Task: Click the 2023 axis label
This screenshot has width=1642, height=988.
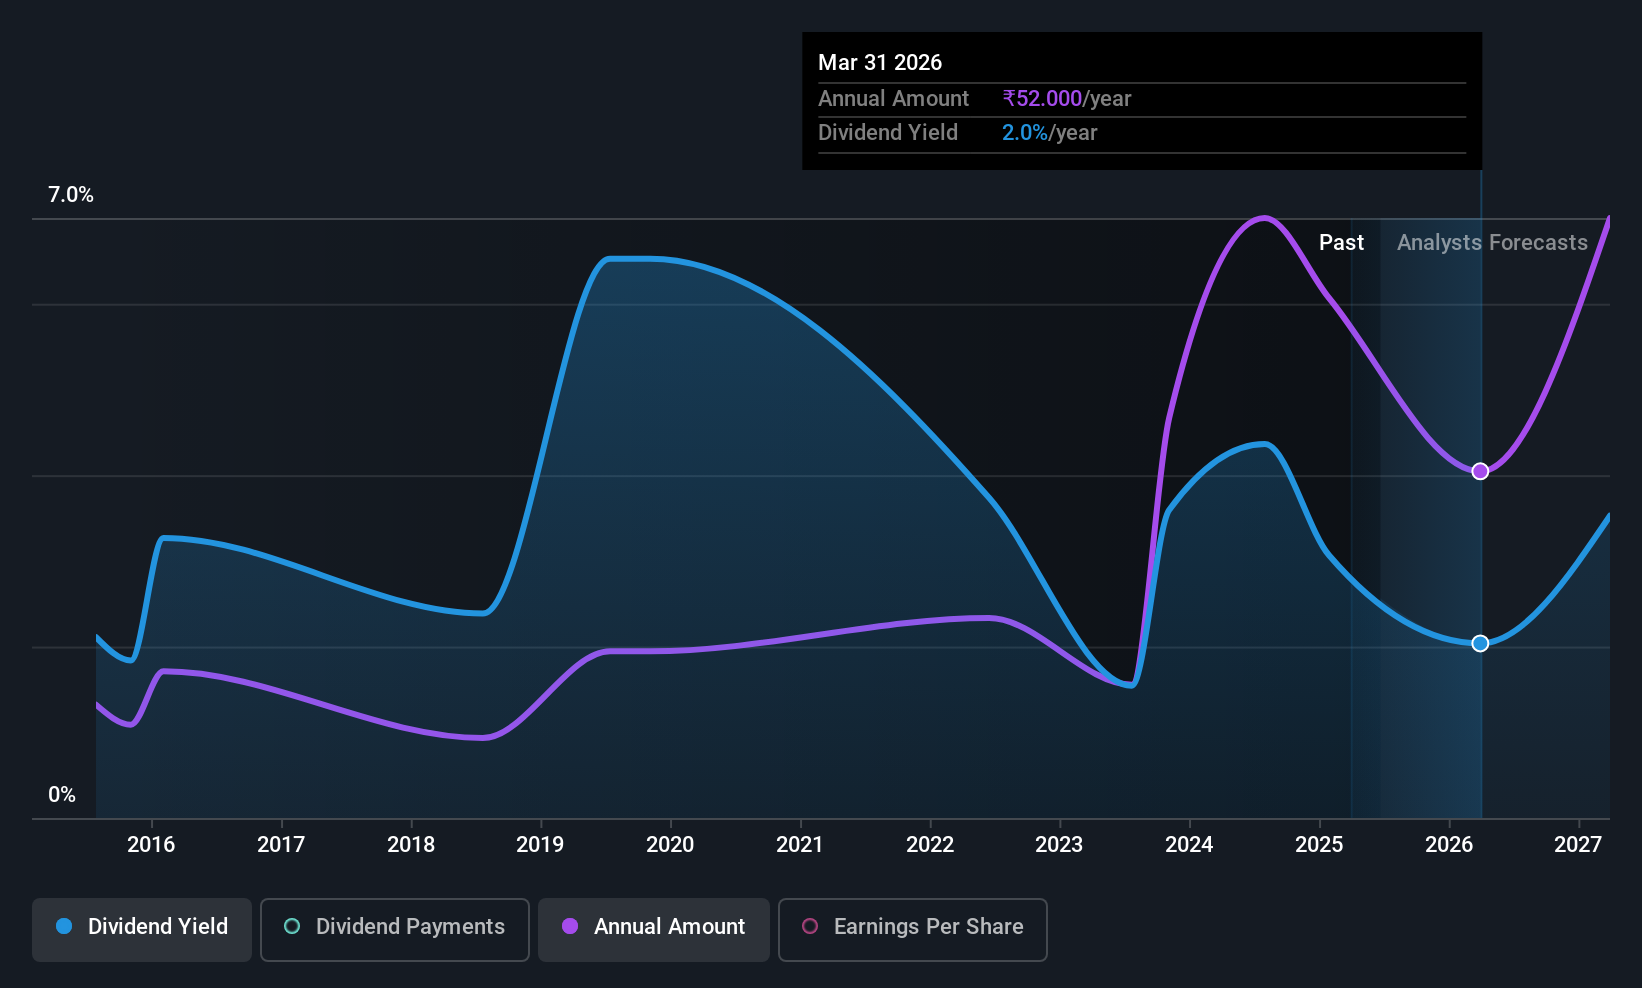Action: point(1059,845)
